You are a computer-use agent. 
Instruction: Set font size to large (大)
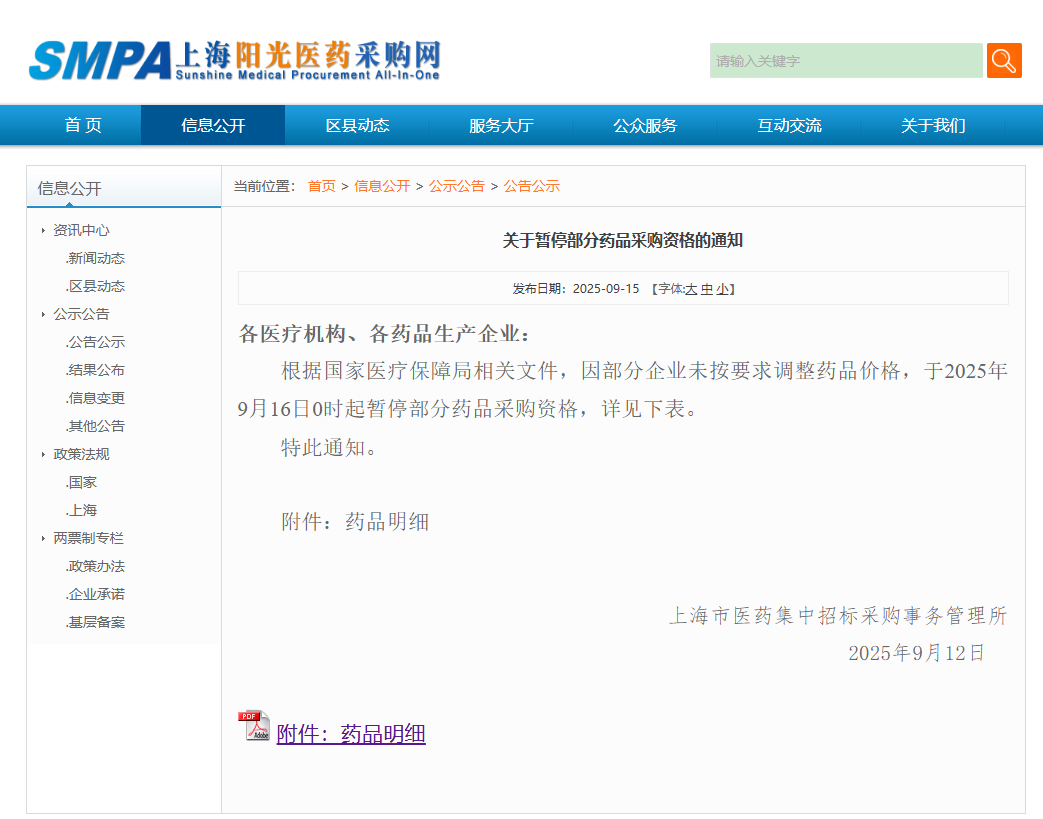click(x=691, y=289)
